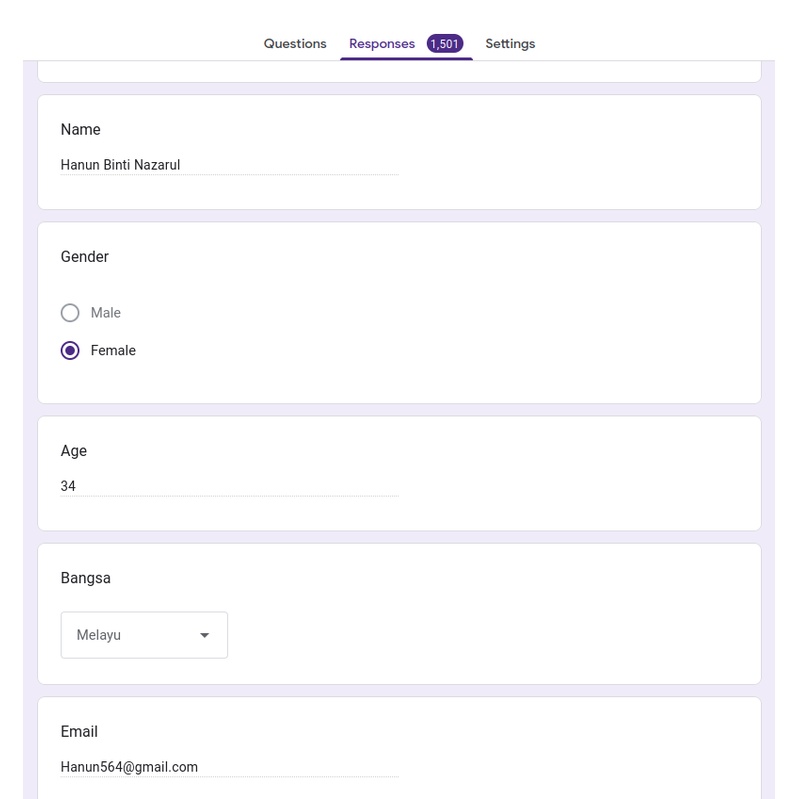Click the Age question title
This screenshot has height=799, width=799.
[x=74, y=451]
